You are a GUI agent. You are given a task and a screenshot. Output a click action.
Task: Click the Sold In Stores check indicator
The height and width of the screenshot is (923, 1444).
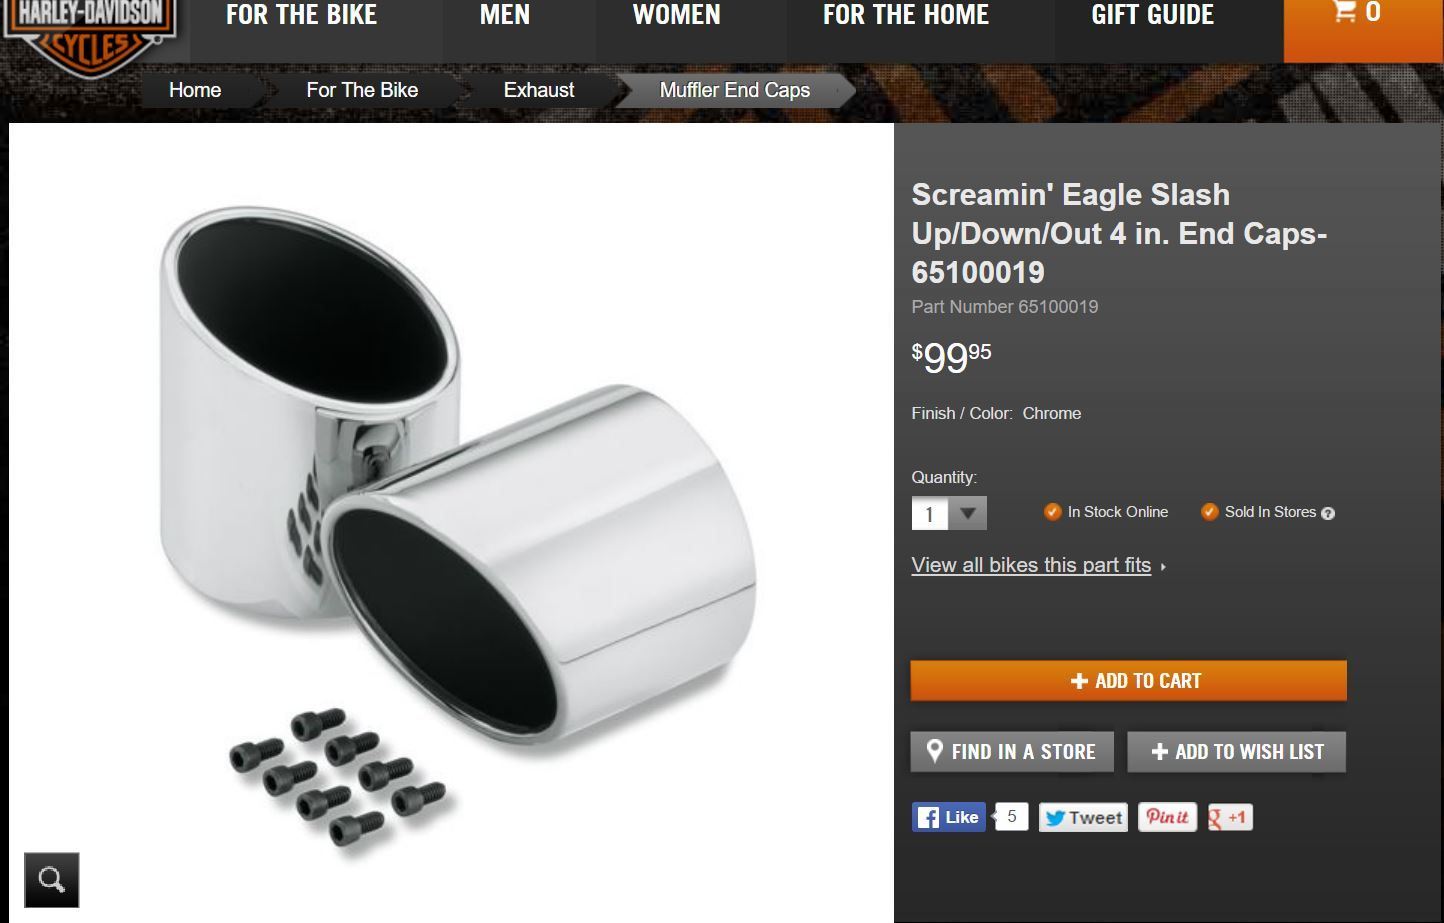[1209, 511]
